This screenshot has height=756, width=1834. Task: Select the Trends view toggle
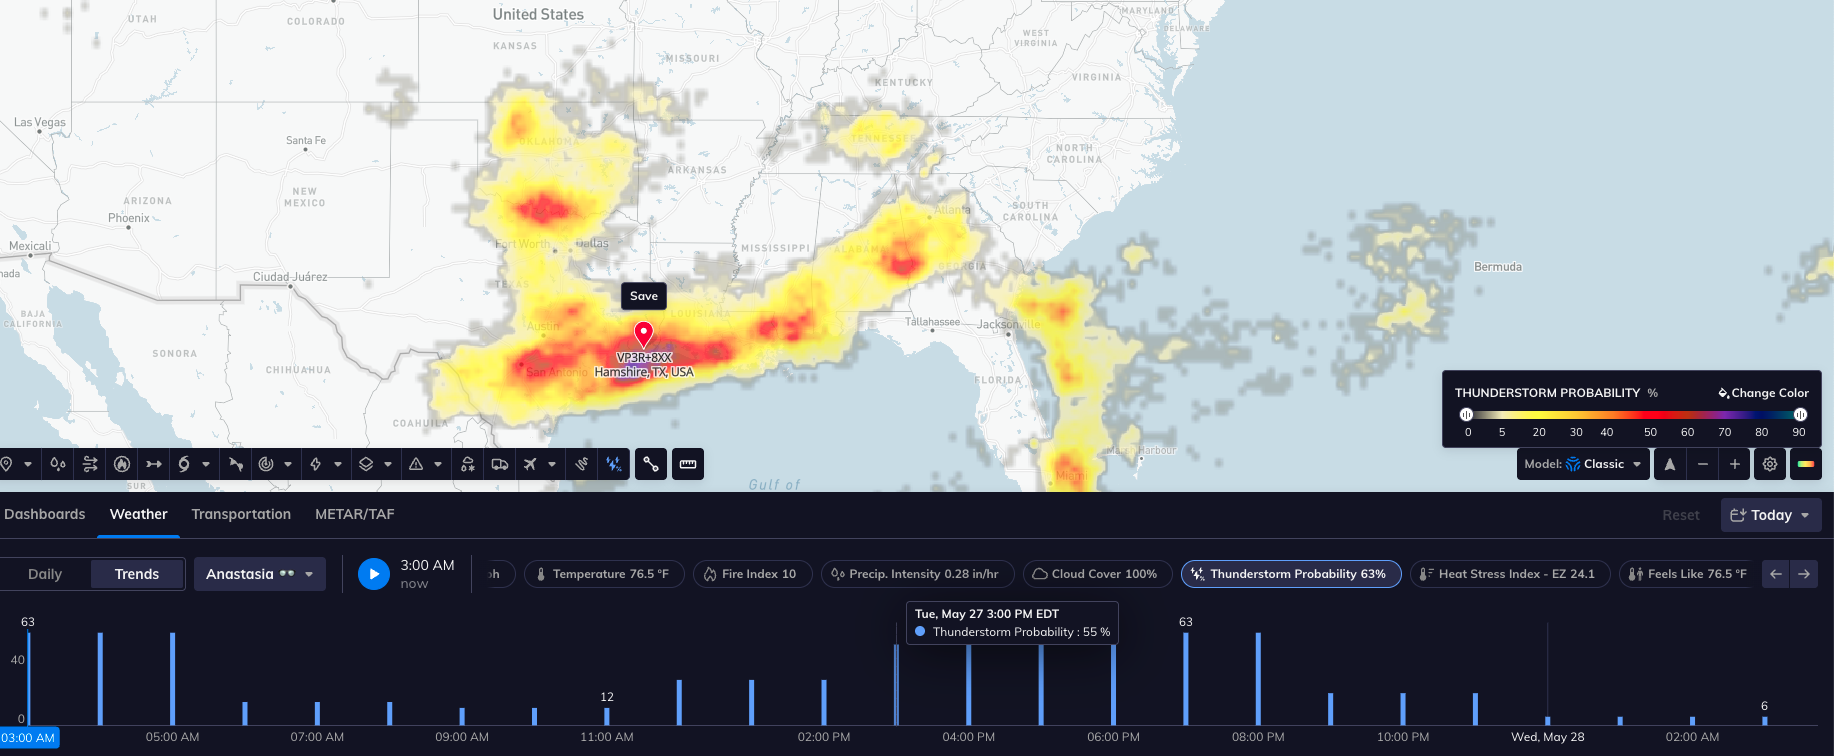coord(137,574)
